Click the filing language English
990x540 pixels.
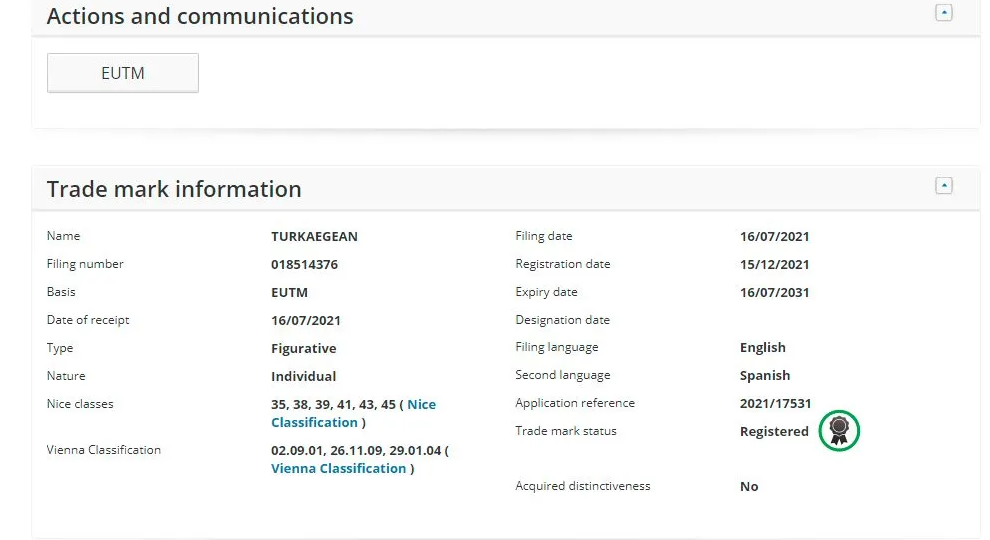(763, 347)
